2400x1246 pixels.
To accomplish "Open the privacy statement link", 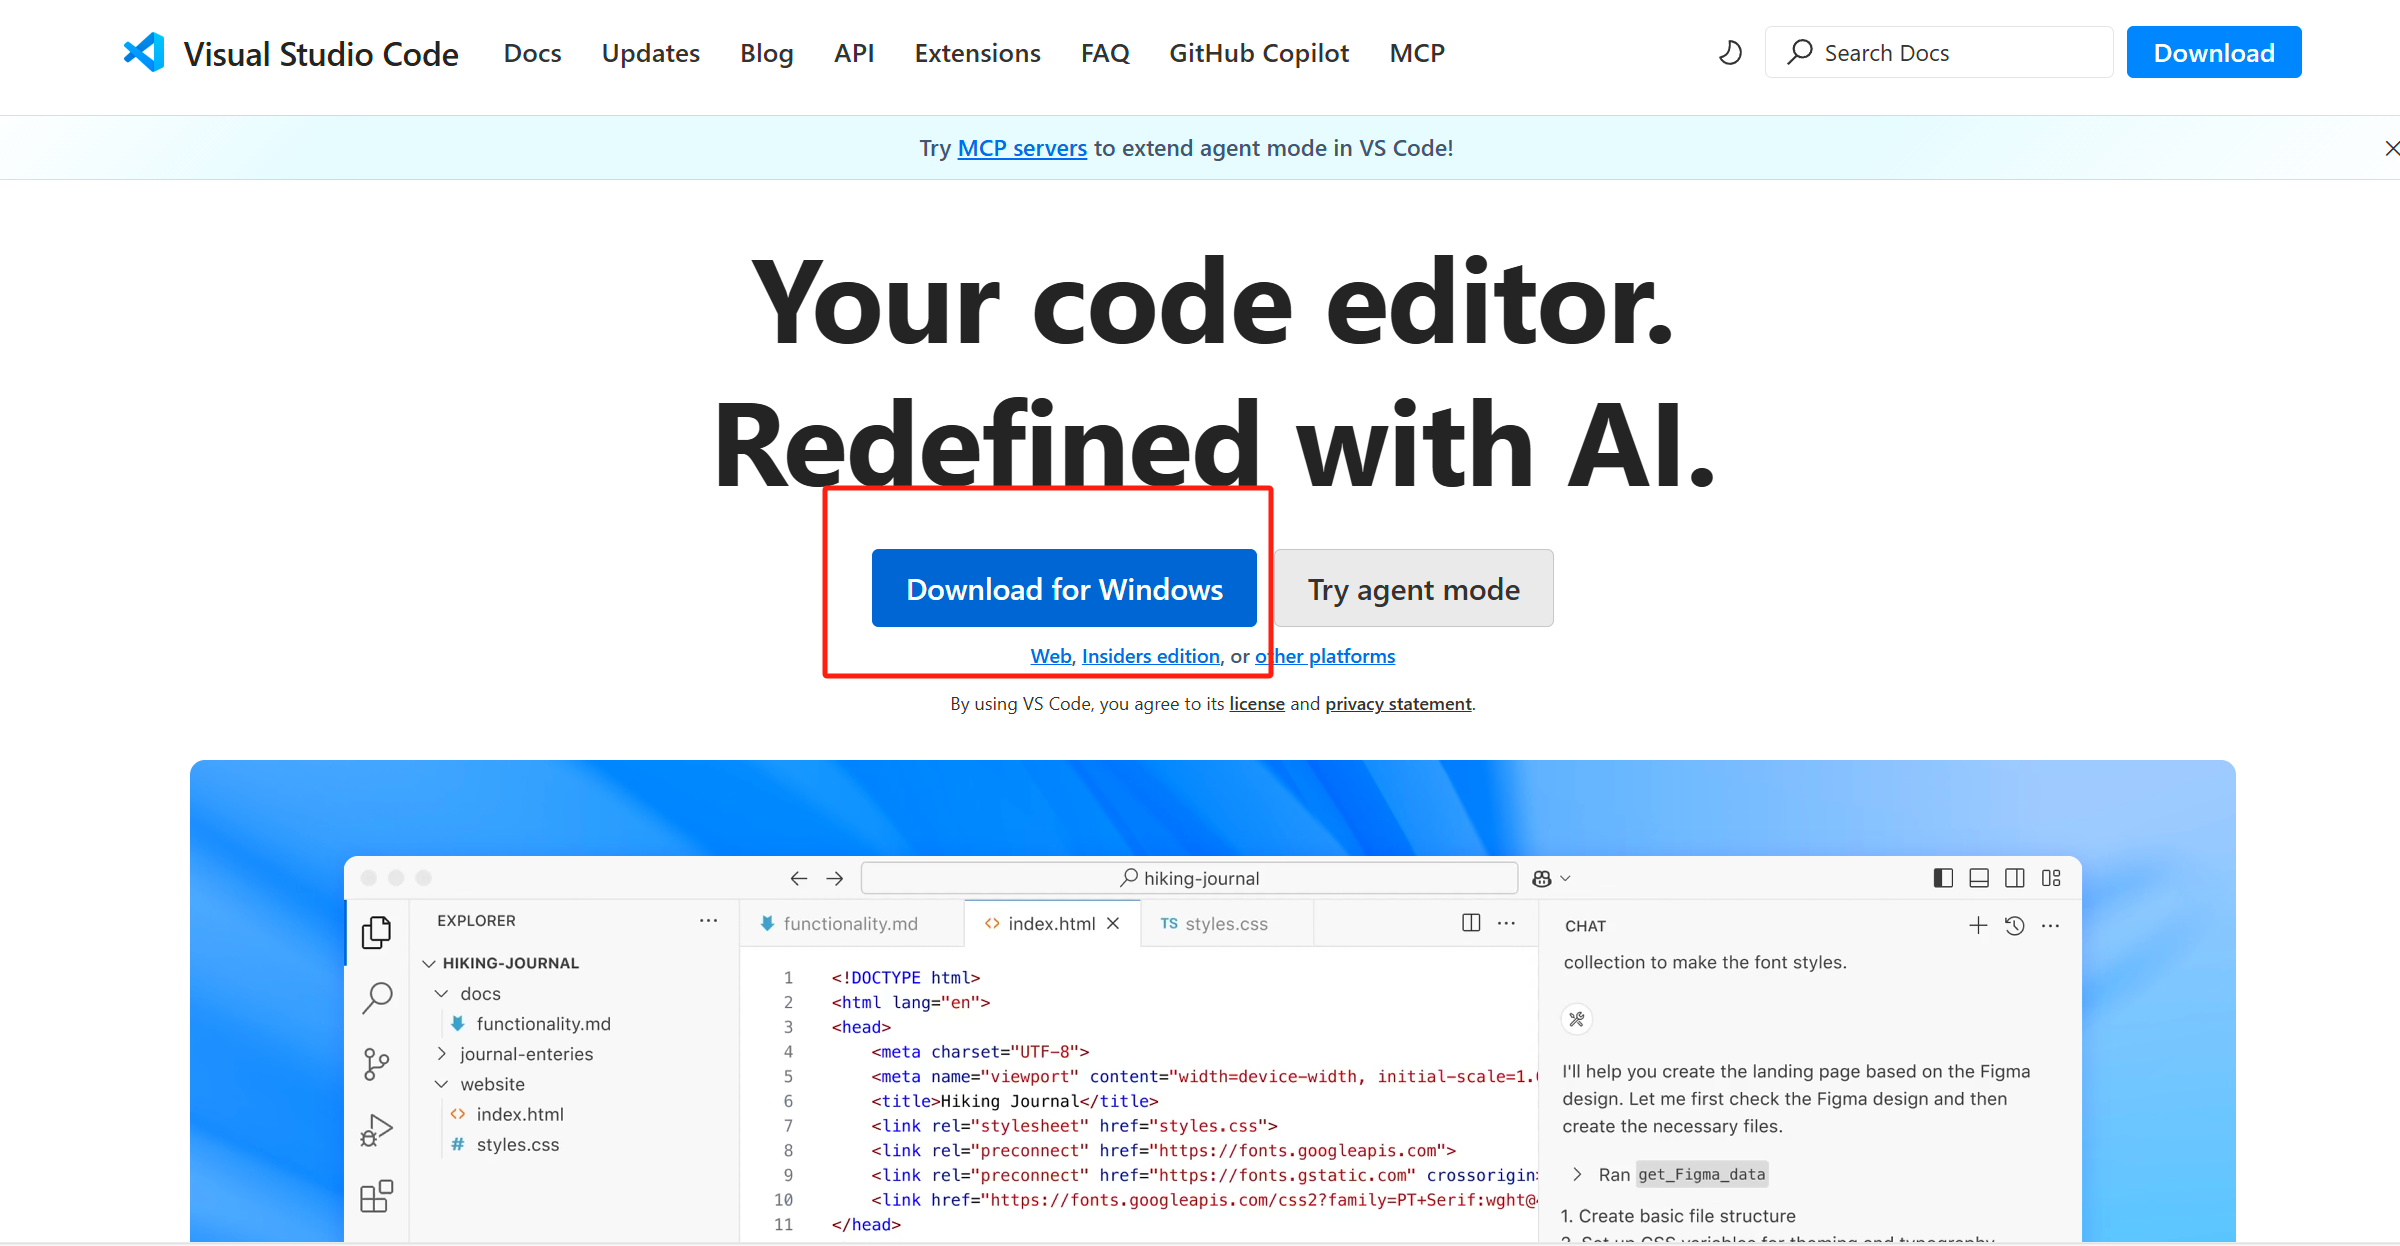I will [x=1398, y=703].
